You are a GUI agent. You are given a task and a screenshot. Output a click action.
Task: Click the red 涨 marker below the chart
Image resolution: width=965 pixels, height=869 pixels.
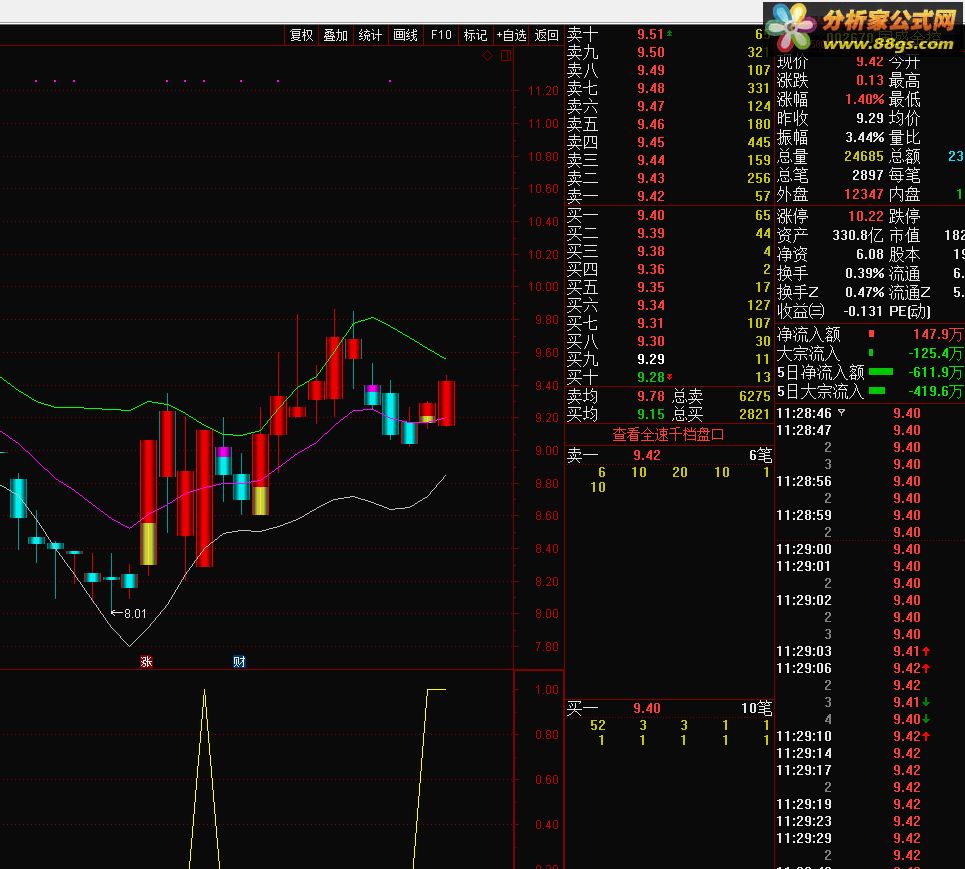pyautogui.click(x=146, y=662)
